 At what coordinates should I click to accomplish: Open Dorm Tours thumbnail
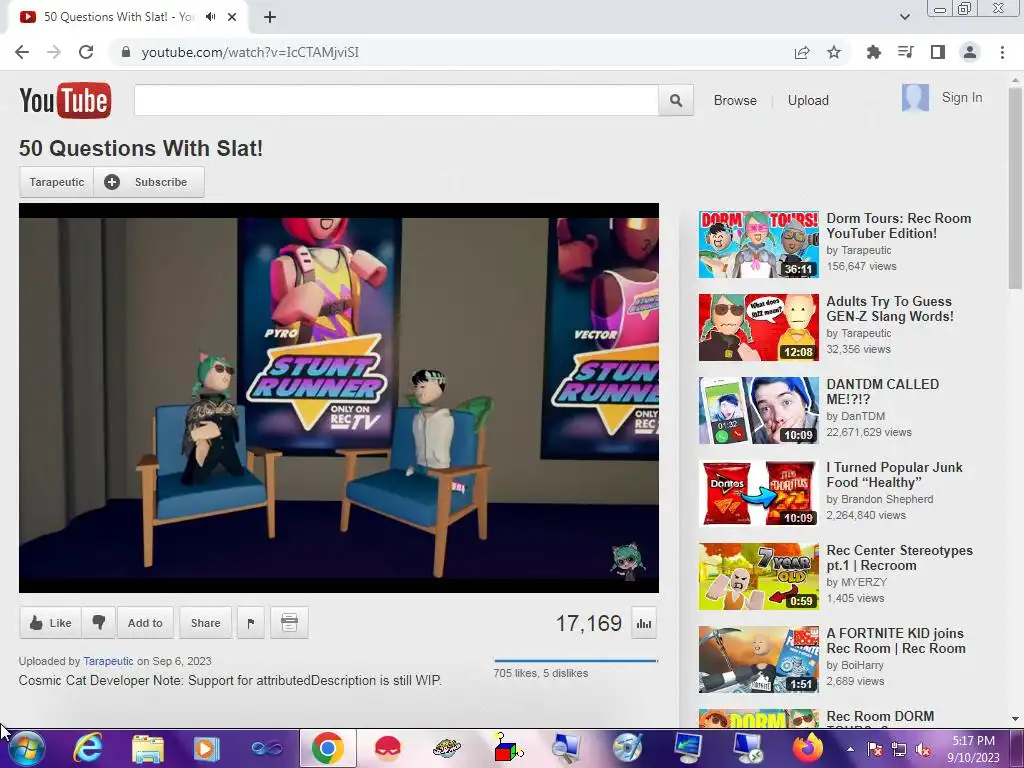tap(758, 244)
